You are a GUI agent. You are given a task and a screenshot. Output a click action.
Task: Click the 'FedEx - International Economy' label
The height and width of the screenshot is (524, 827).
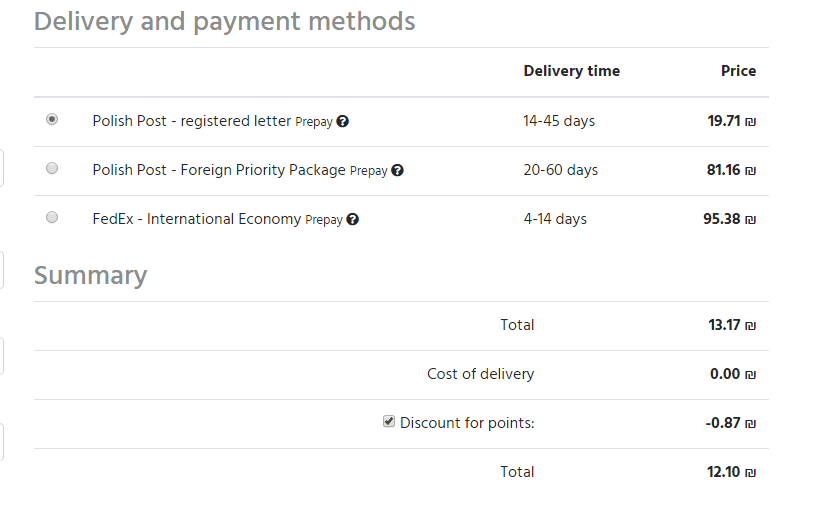(196, 219)
